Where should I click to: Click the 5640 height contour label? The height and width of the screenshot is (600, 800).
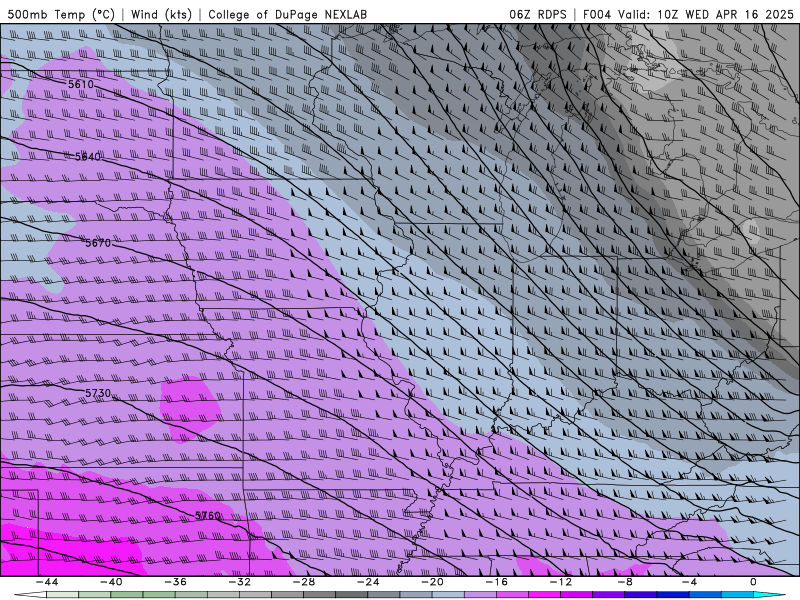88,157
